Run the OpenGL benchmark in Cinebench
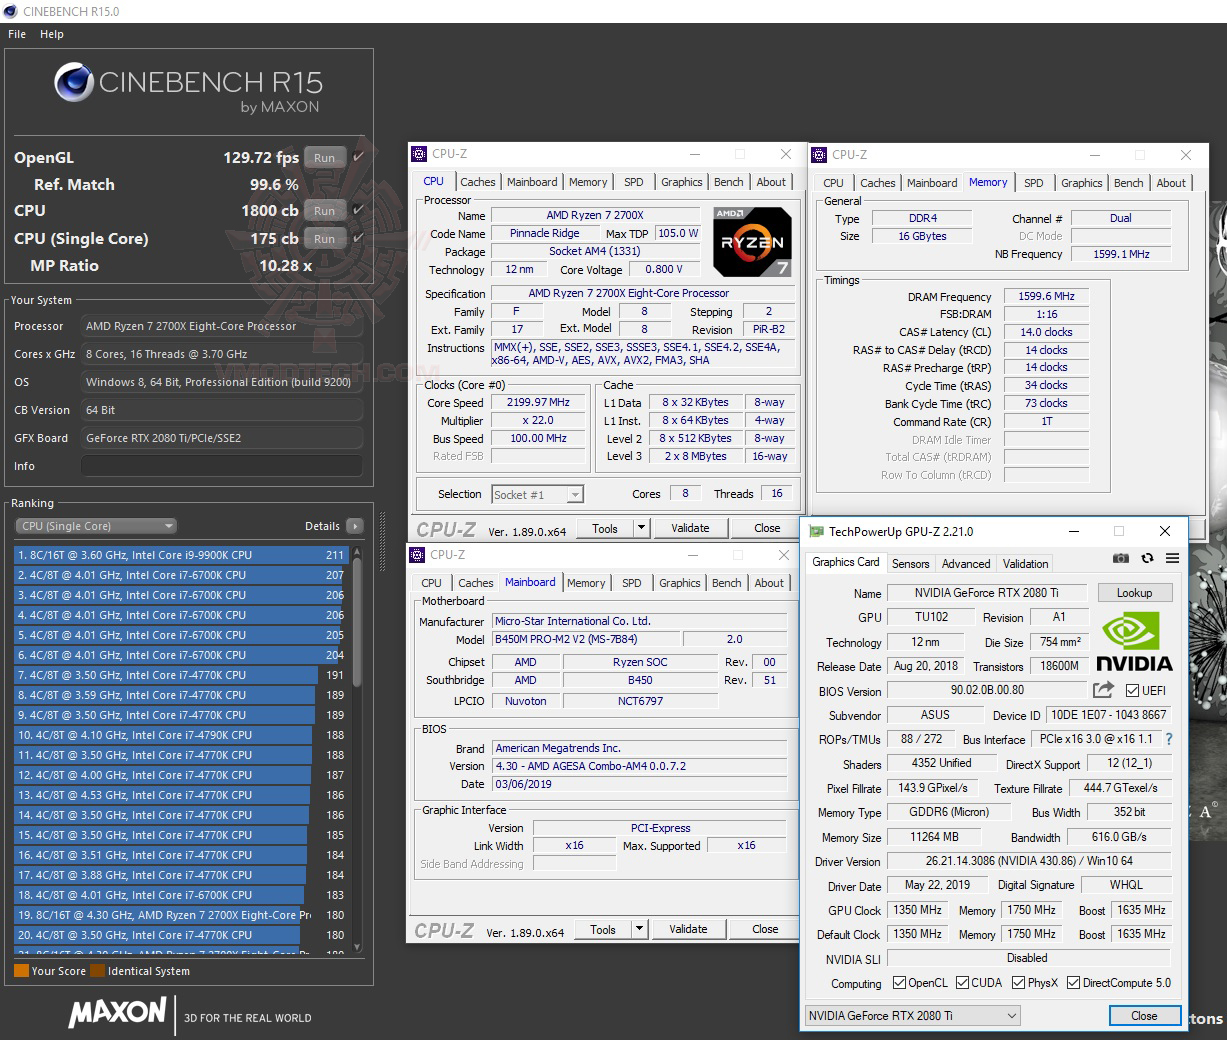The image size is (1227, 1040). tap(323, 157)
